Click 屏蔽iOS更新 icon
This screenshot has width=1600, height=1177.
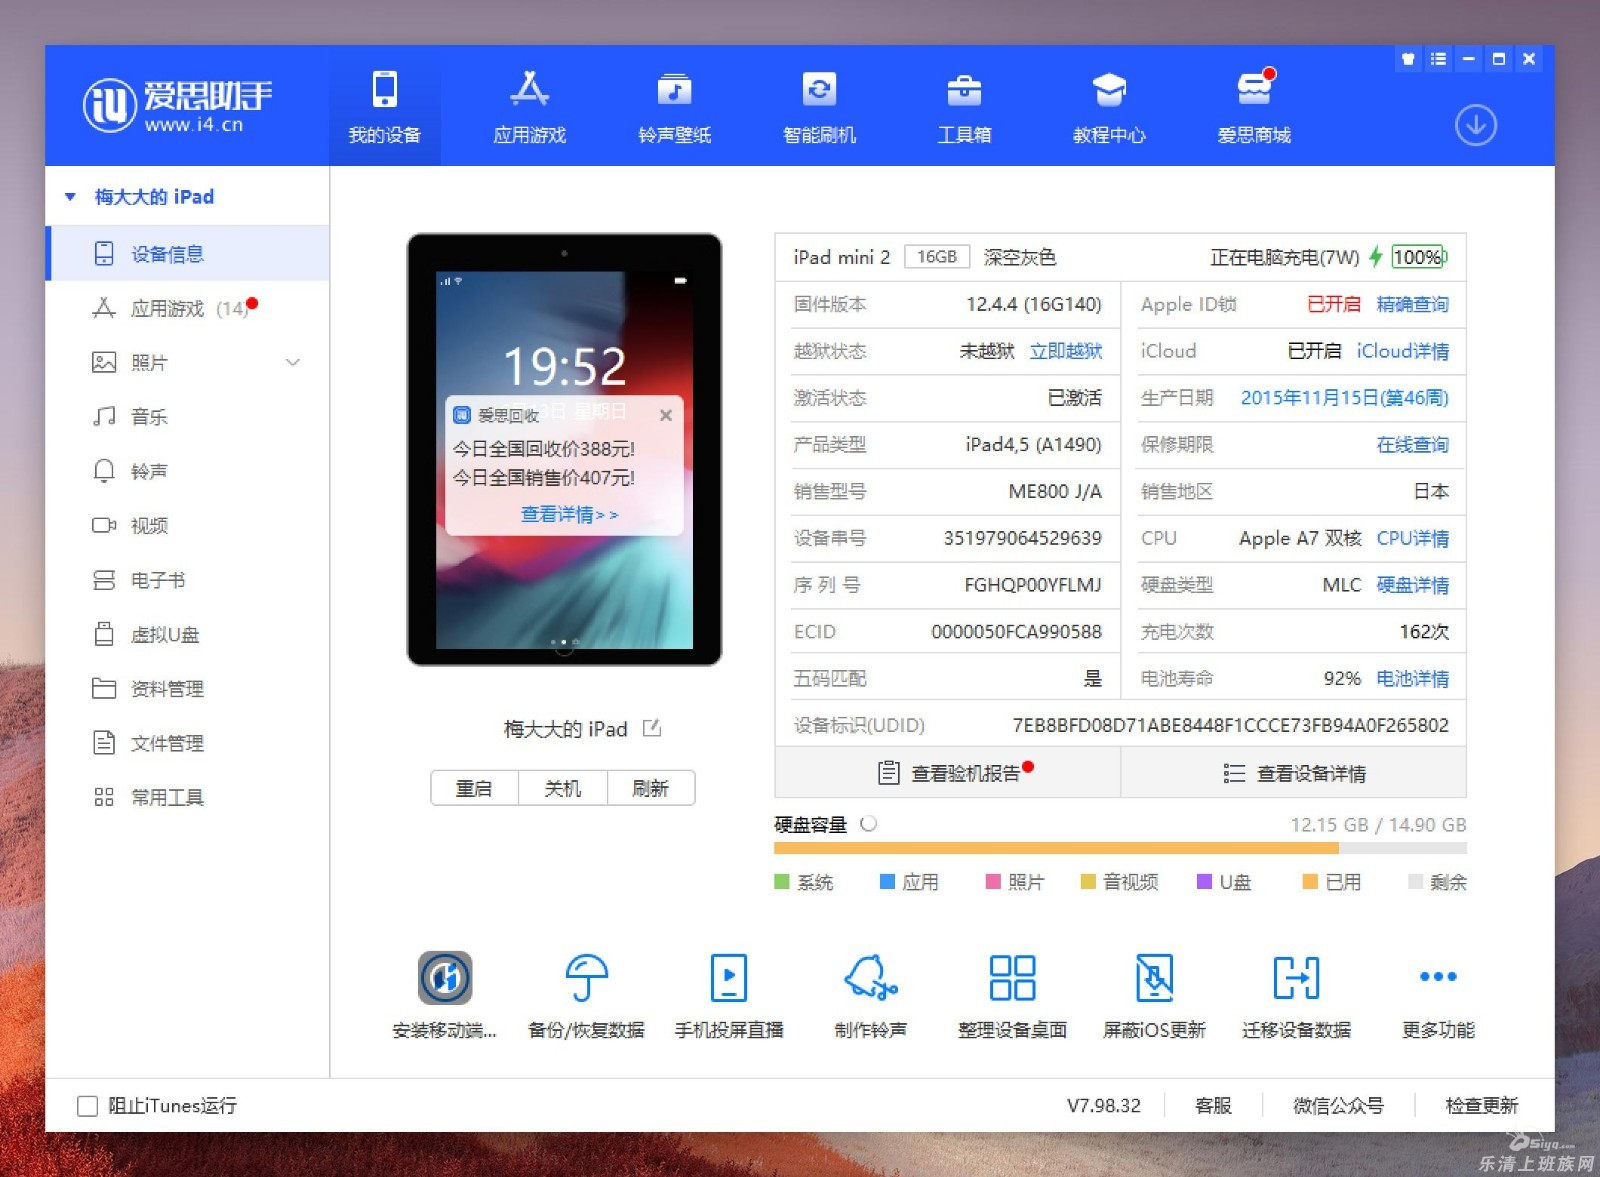(x=1154, y=977)
